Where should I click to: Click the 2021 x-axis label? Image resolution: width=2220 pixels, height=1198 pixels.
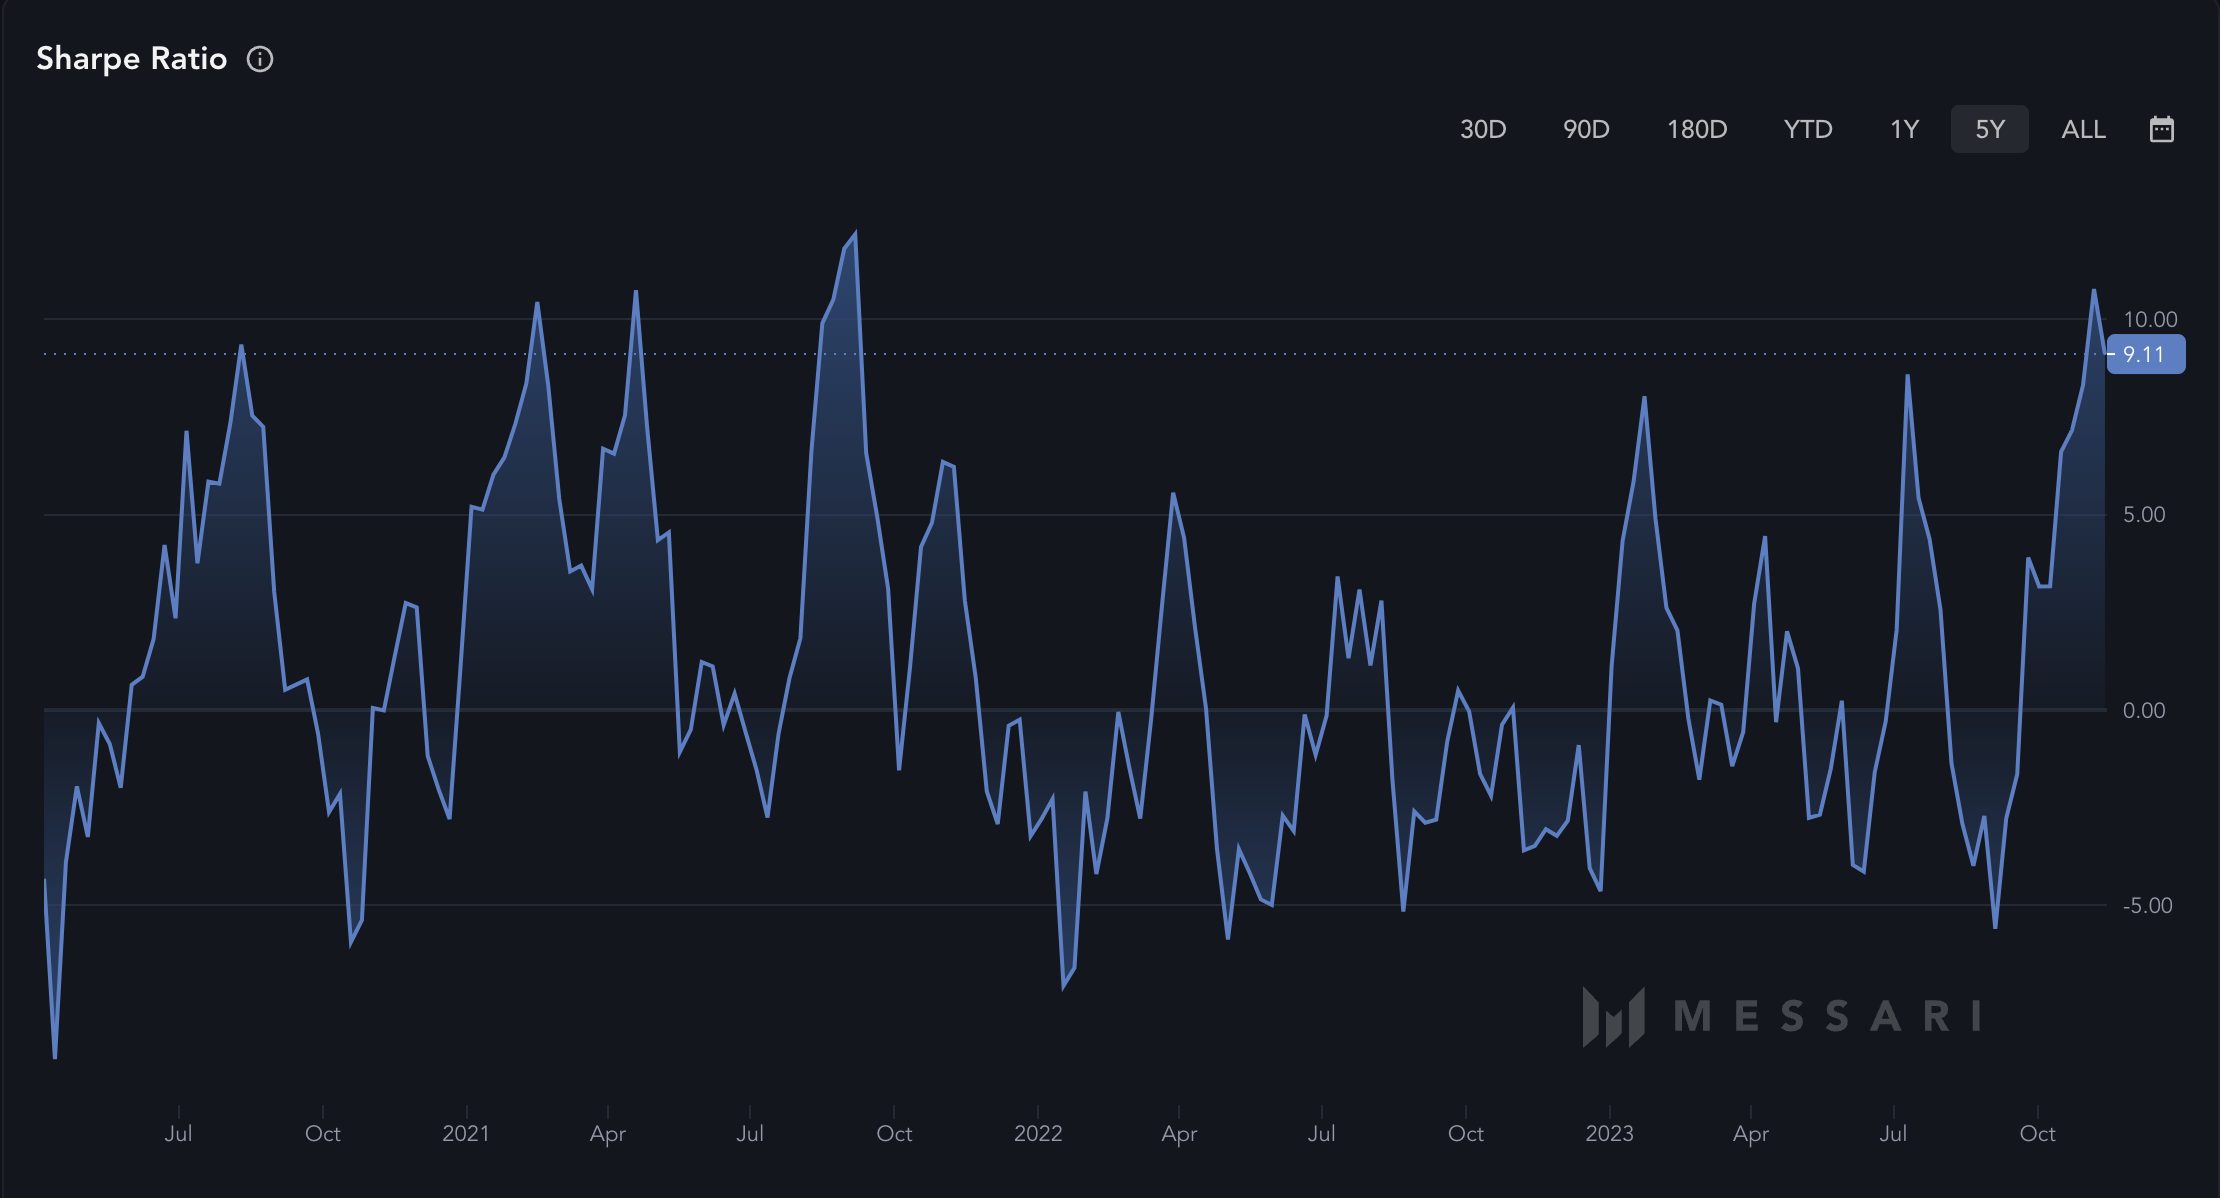tap(466, 1134)
